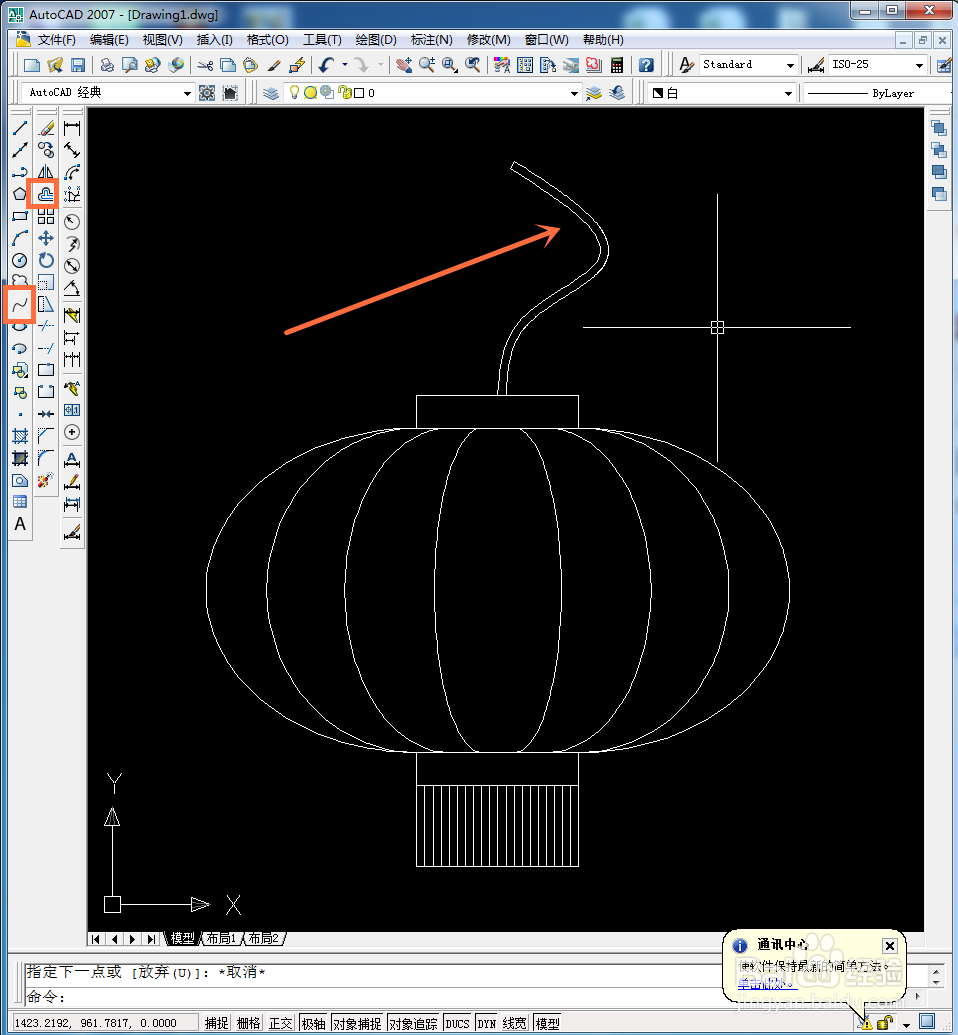Screen dimensions: 958x1035
Task: Activate the Move tool
Action: 46,238
